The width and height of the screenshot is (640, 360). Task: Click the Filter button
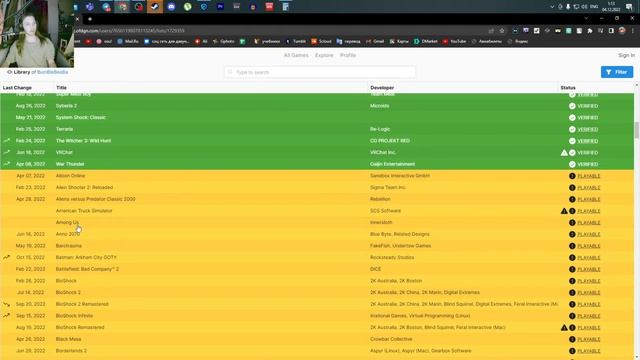[x=617, y=72]
